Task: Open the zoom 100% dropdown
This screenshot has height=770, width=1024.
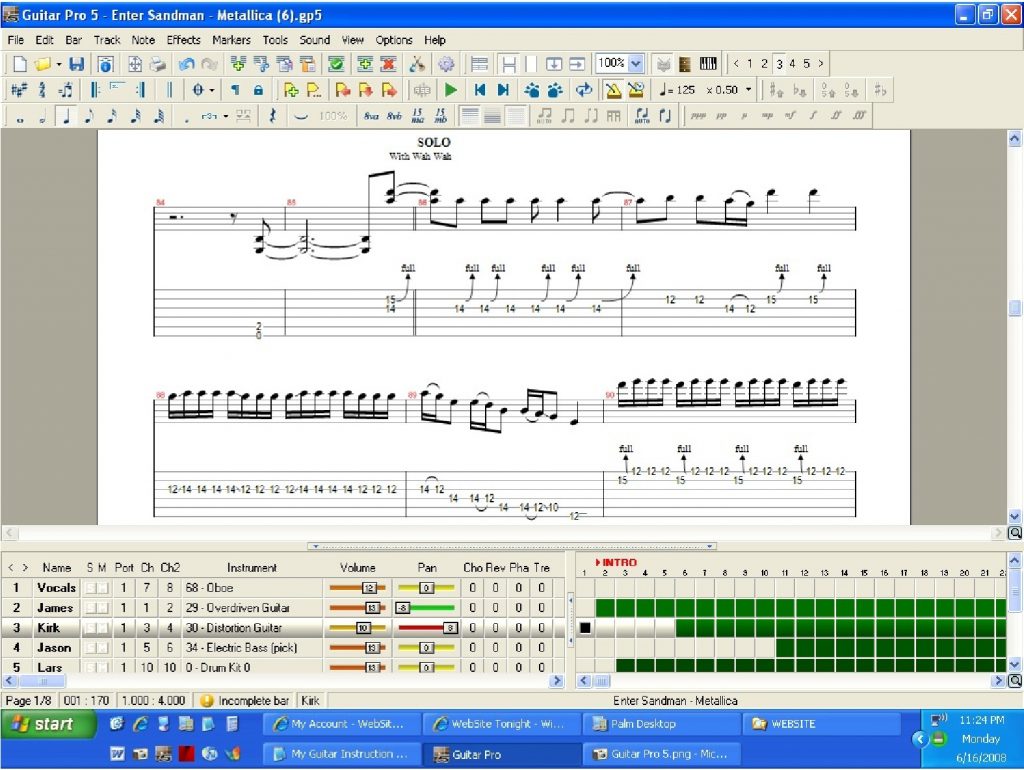Action: [635, 63]
